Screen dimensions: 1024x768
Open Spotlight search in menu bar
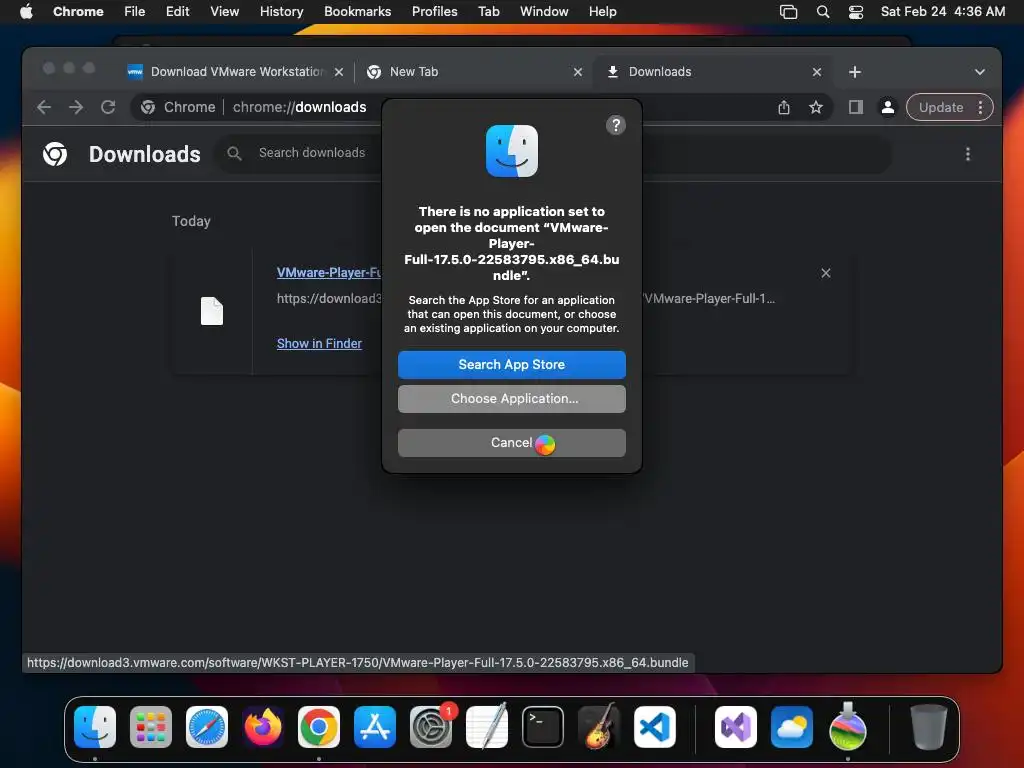tap(823, 12)
